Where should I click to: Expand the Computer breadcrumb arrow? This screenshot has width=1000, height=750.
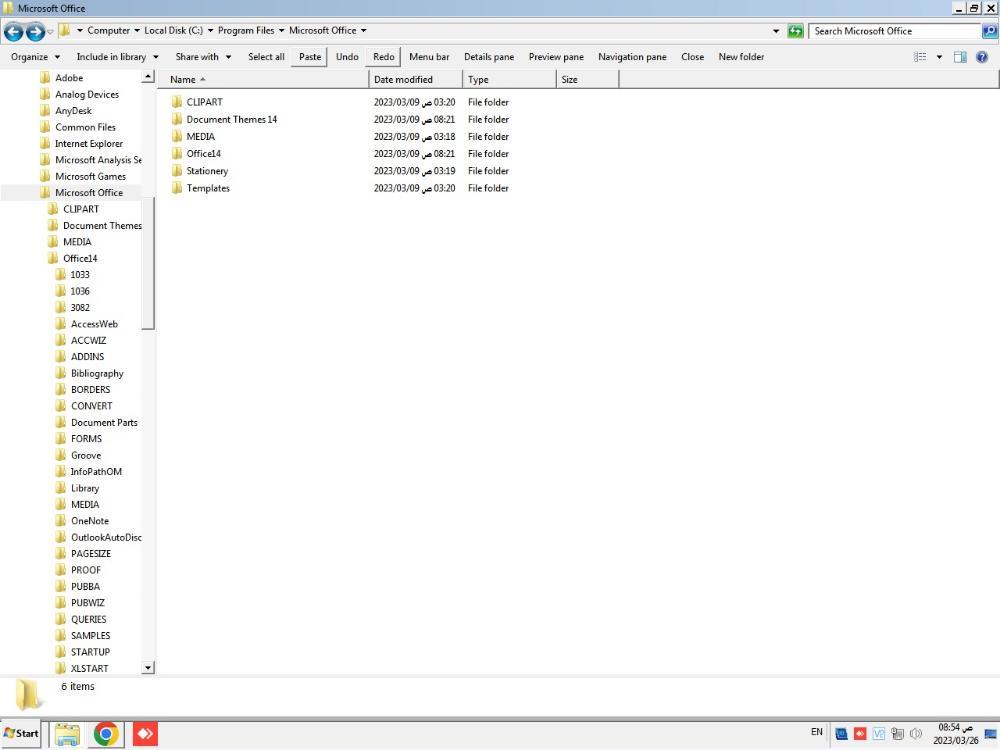click(136, 31)
